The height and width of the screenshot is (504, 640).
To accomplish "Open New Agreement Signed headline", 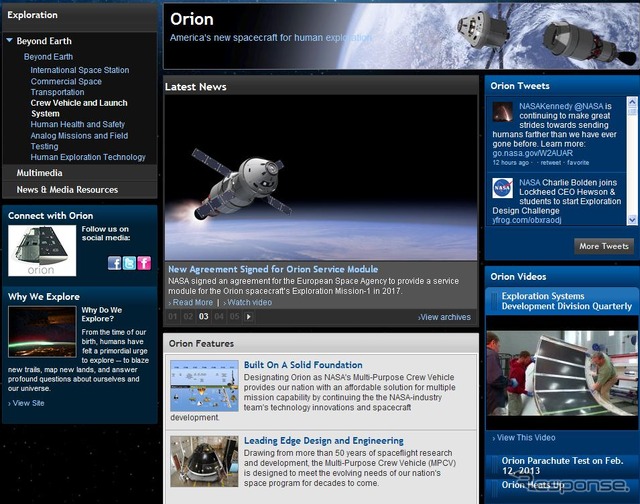I will click(273, 269).
